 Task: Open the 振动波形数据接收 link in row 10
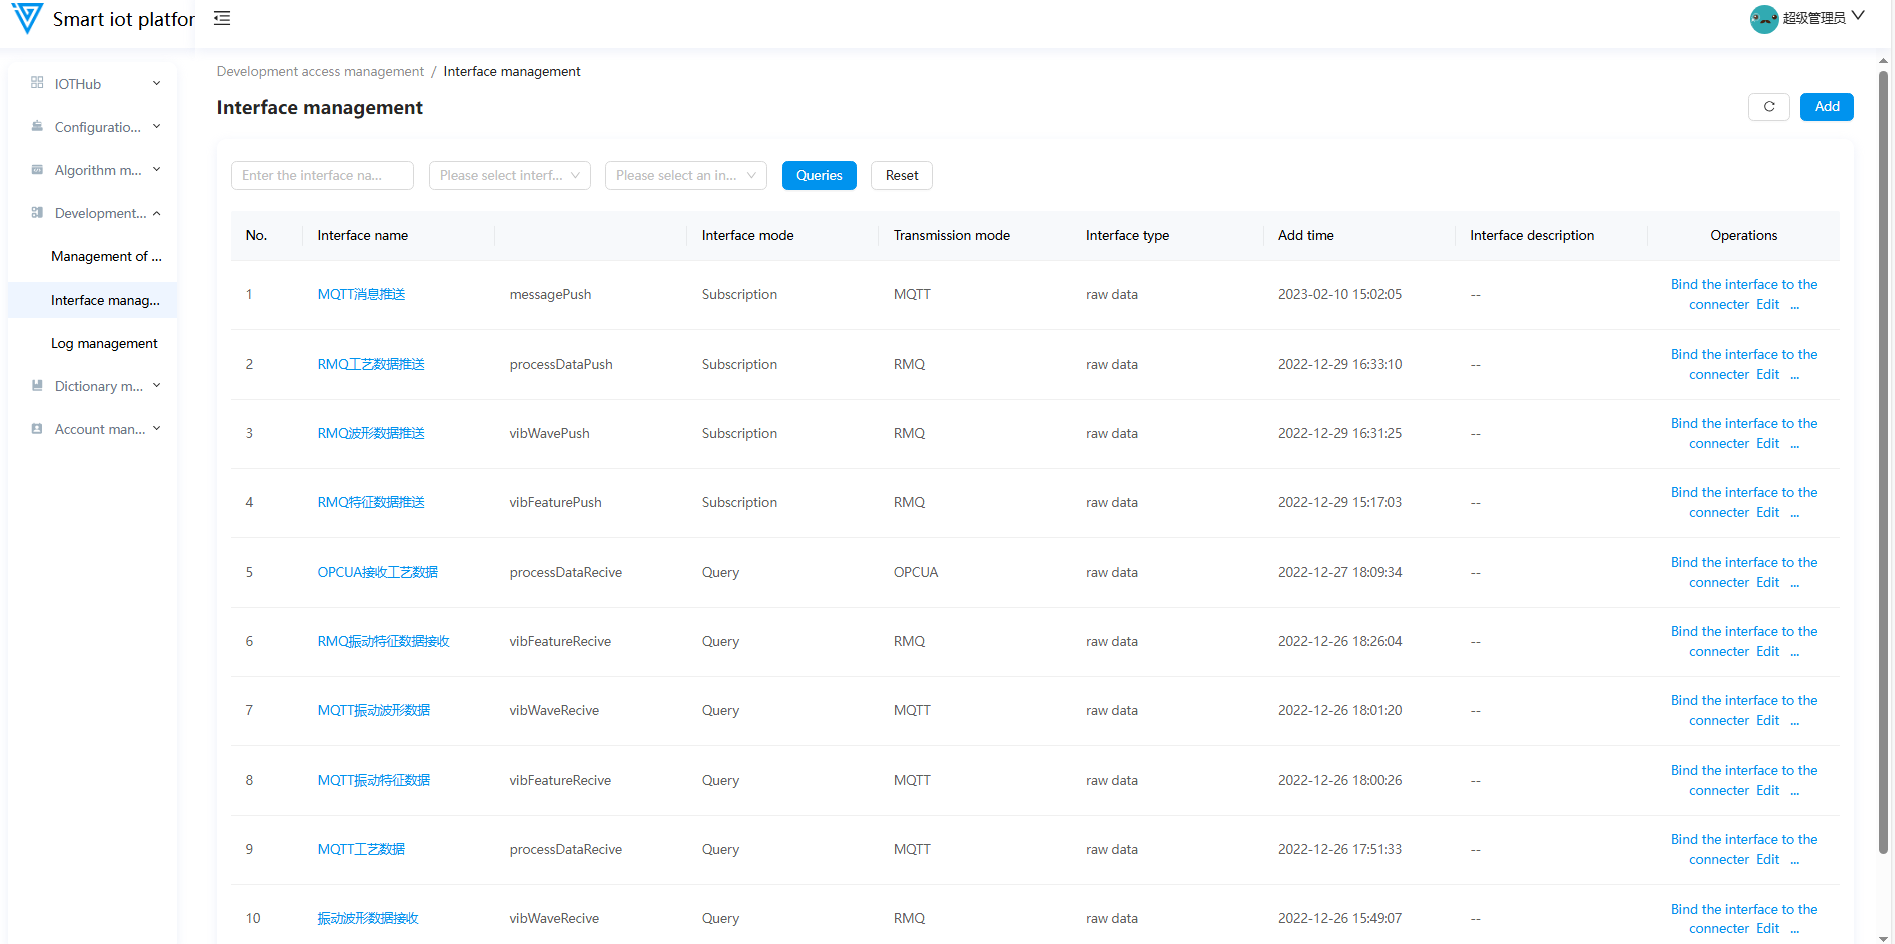(x=368, y=918)
